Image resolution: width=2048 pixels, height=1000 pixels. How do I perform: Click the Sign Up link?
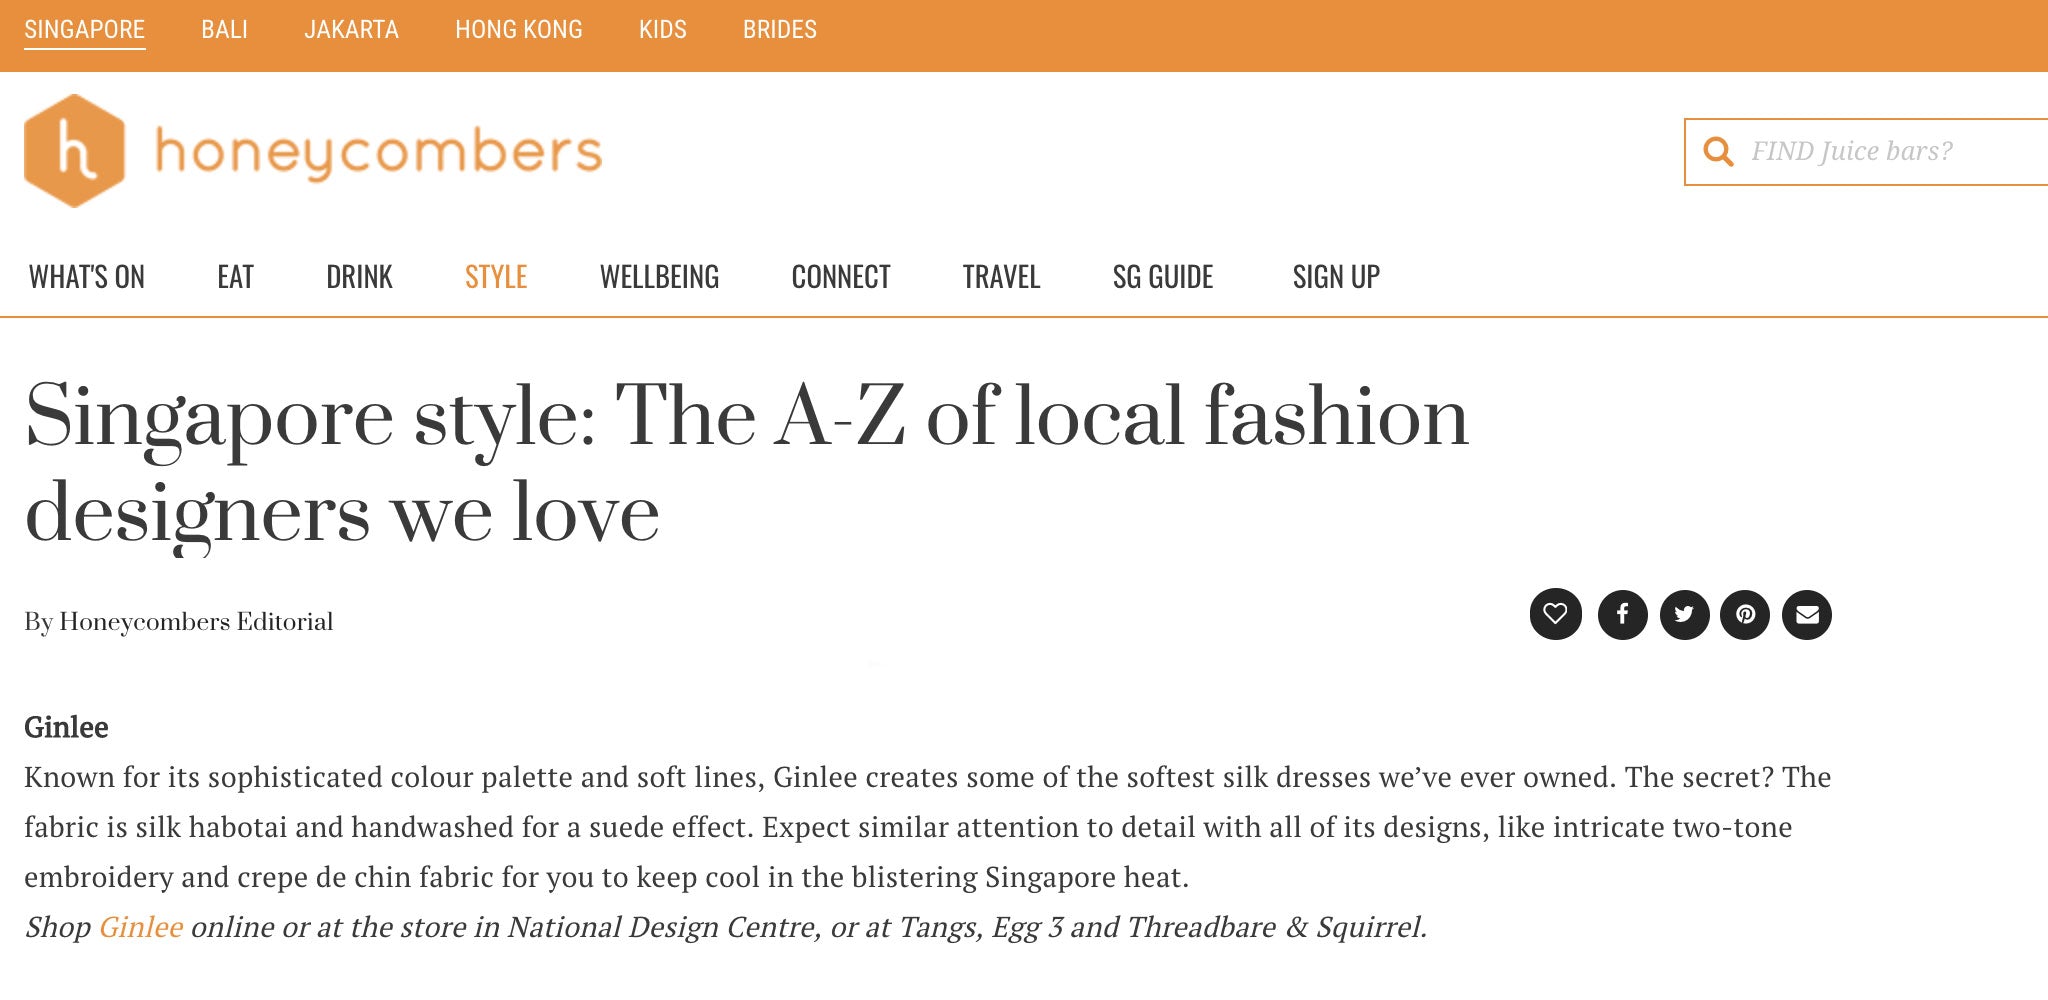tap(1336, 277)
